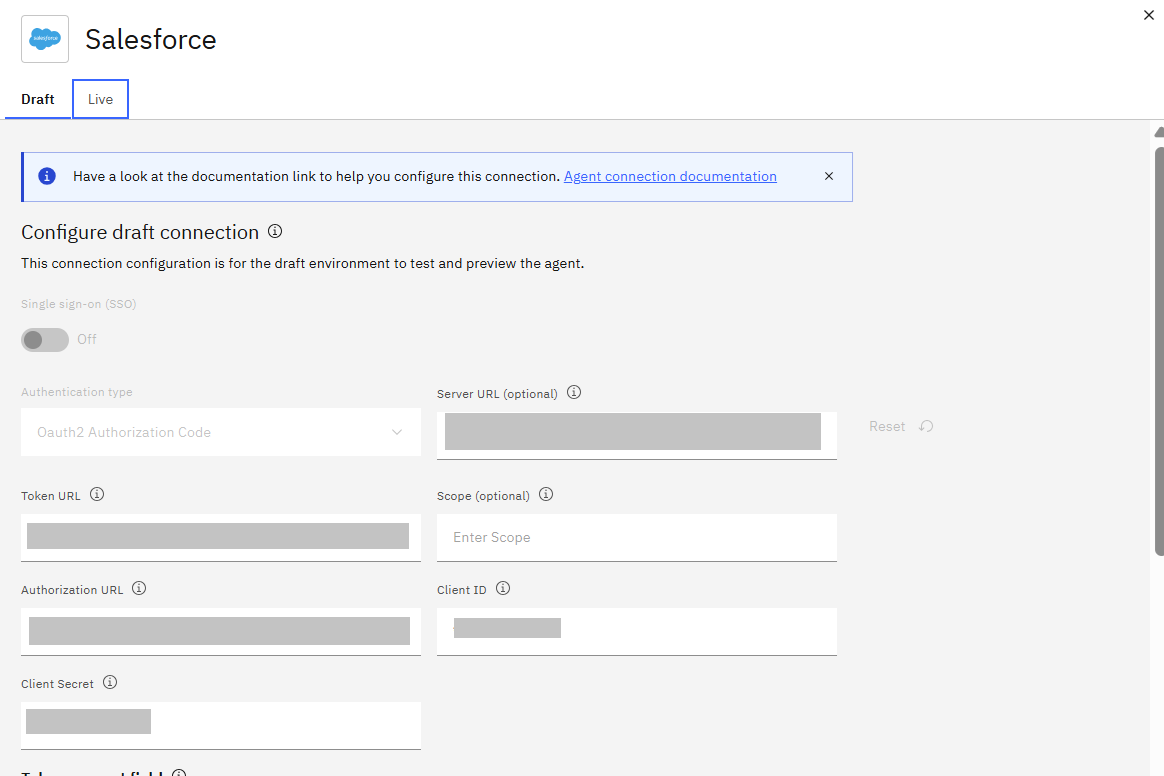This screenshot has height=776, width=1164.
Task: Switch to the Live tab
Action: click(x=100, y=99)
